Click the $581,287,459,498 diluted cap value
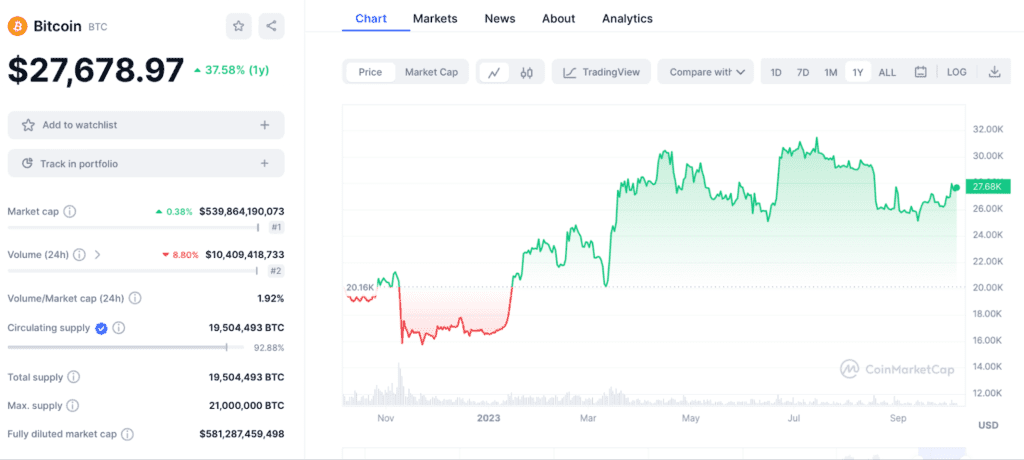This screenshot has width=1024, height=460. pos(242,434)
